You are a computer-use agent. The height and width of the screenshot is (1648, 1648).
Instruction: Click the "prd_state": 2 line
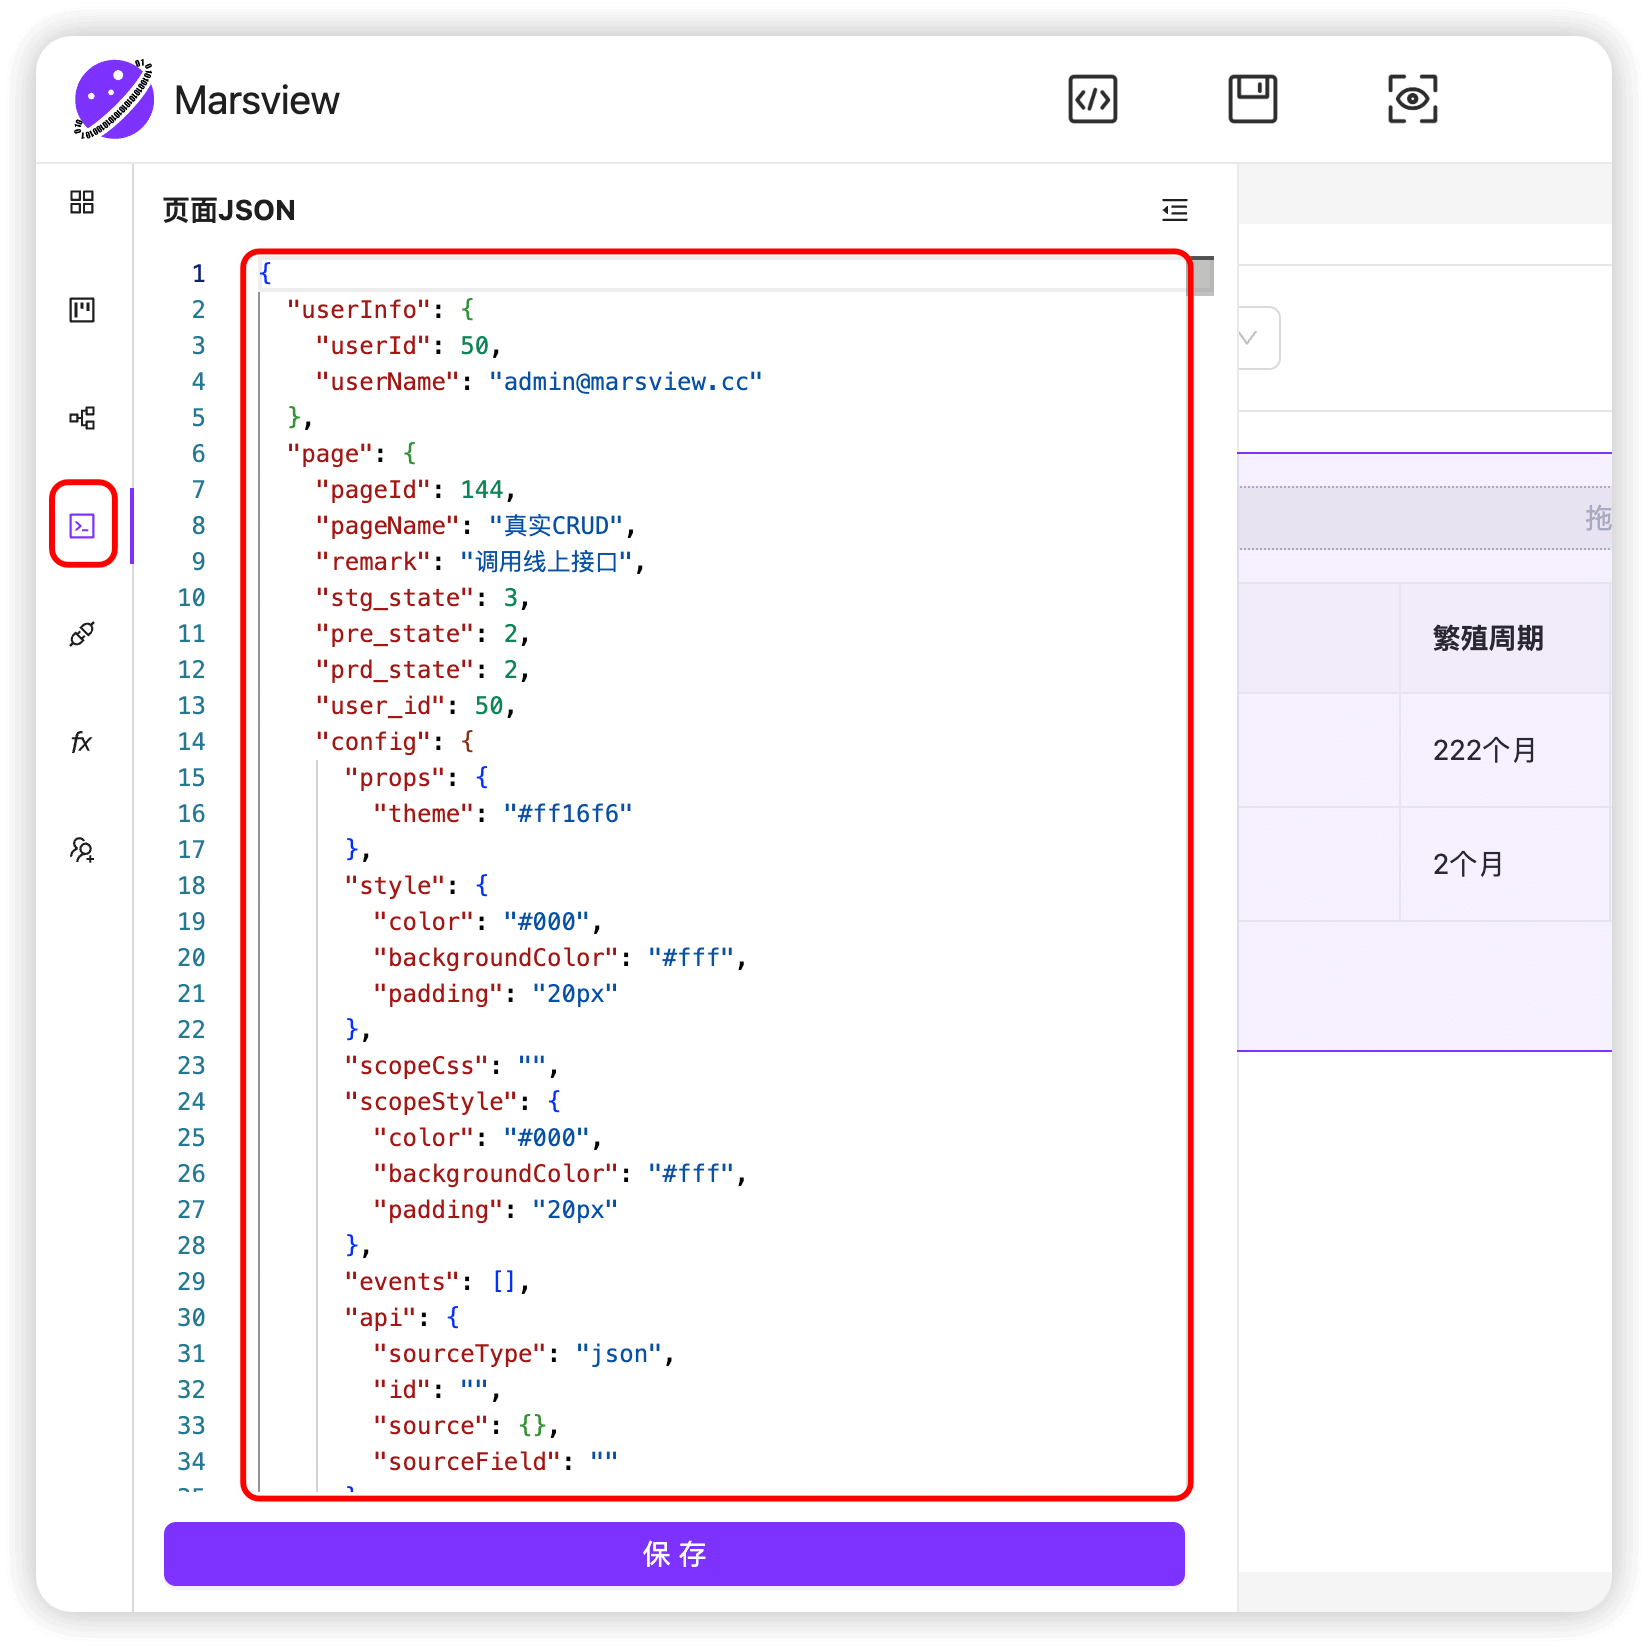(x=423, y=670)
